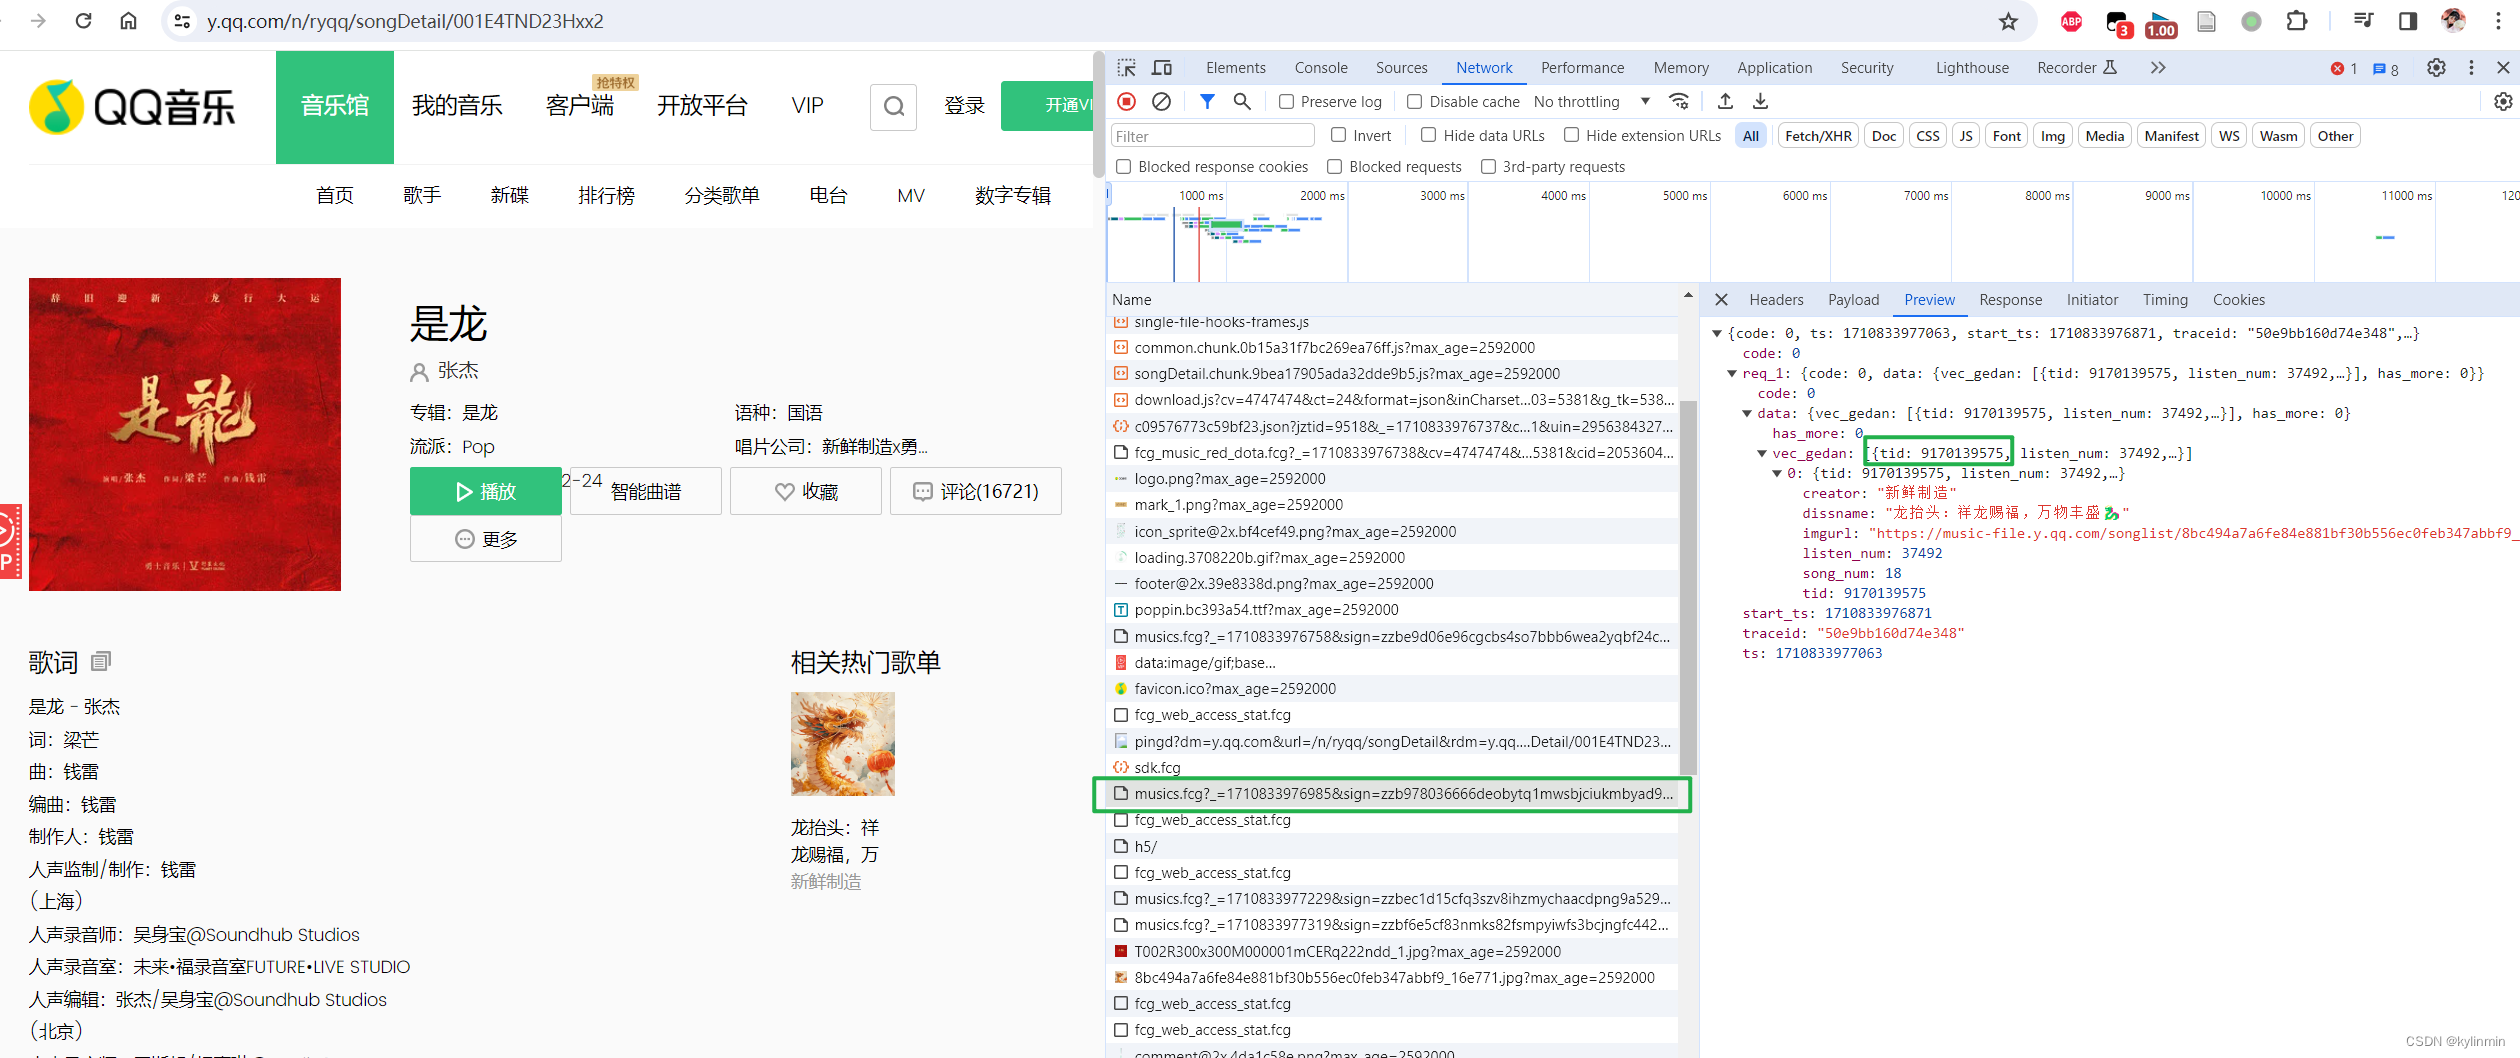Toggle DevTools device toolbar icon
Viewport: 2520px width, 1058px height.
tap(1162, 68)
